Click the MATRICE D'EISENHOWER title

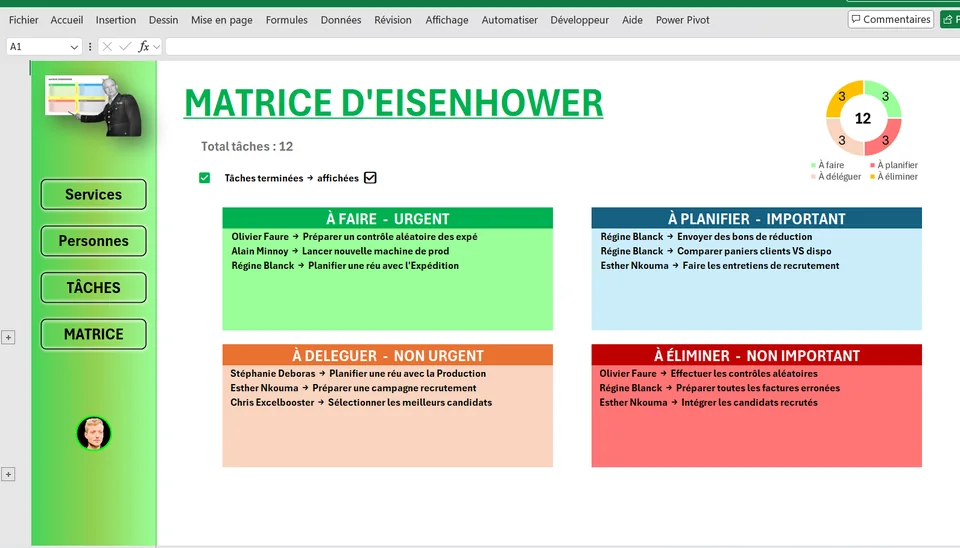click(394, 103)
